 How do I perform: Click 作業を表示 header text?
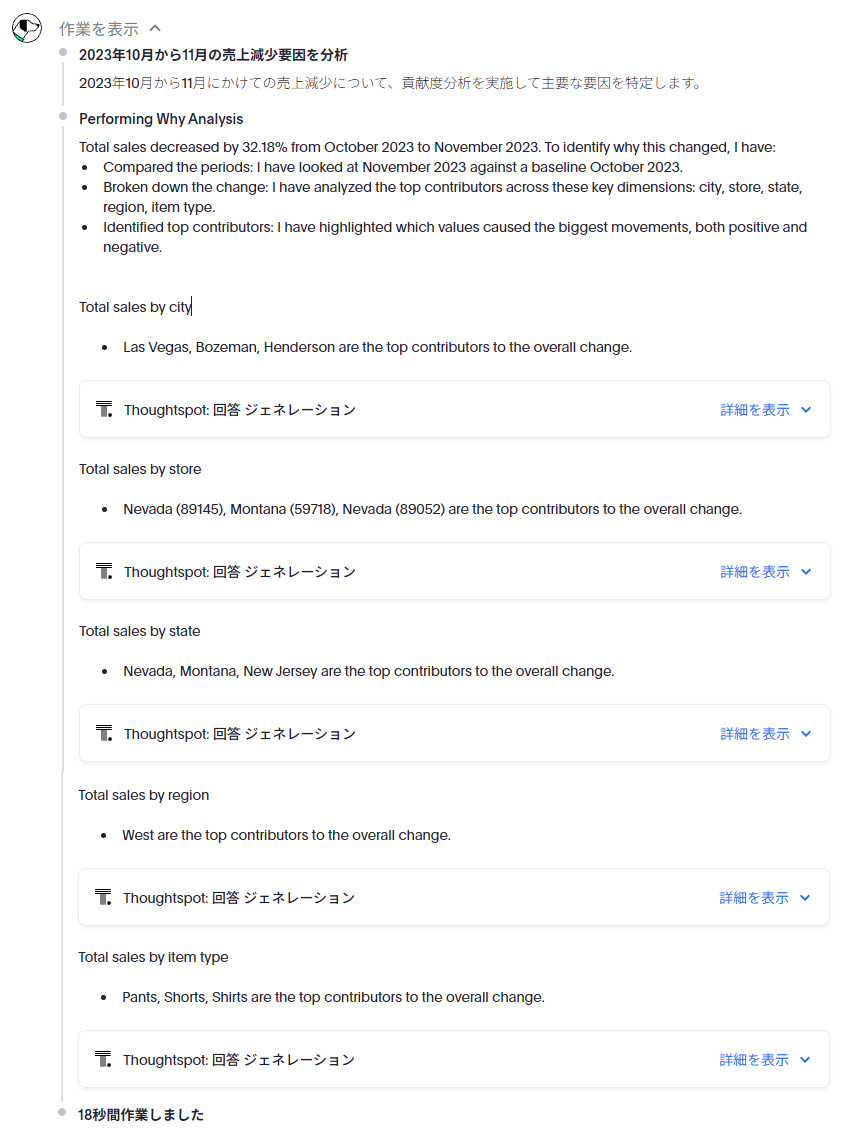(x=99, y=29)
